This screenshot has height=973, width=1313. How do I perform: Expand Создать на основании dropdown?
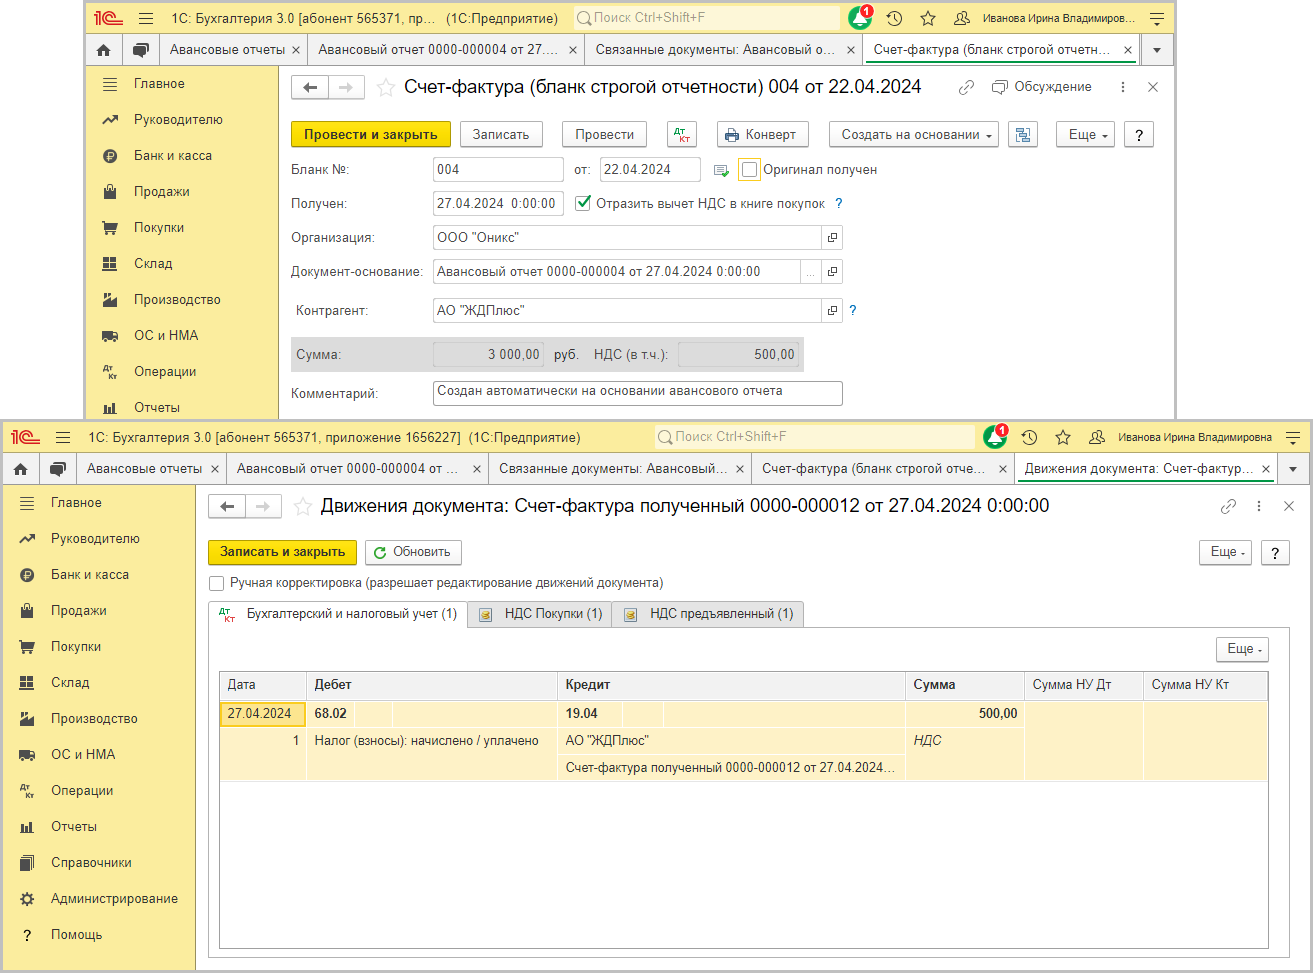click(914, 135)
